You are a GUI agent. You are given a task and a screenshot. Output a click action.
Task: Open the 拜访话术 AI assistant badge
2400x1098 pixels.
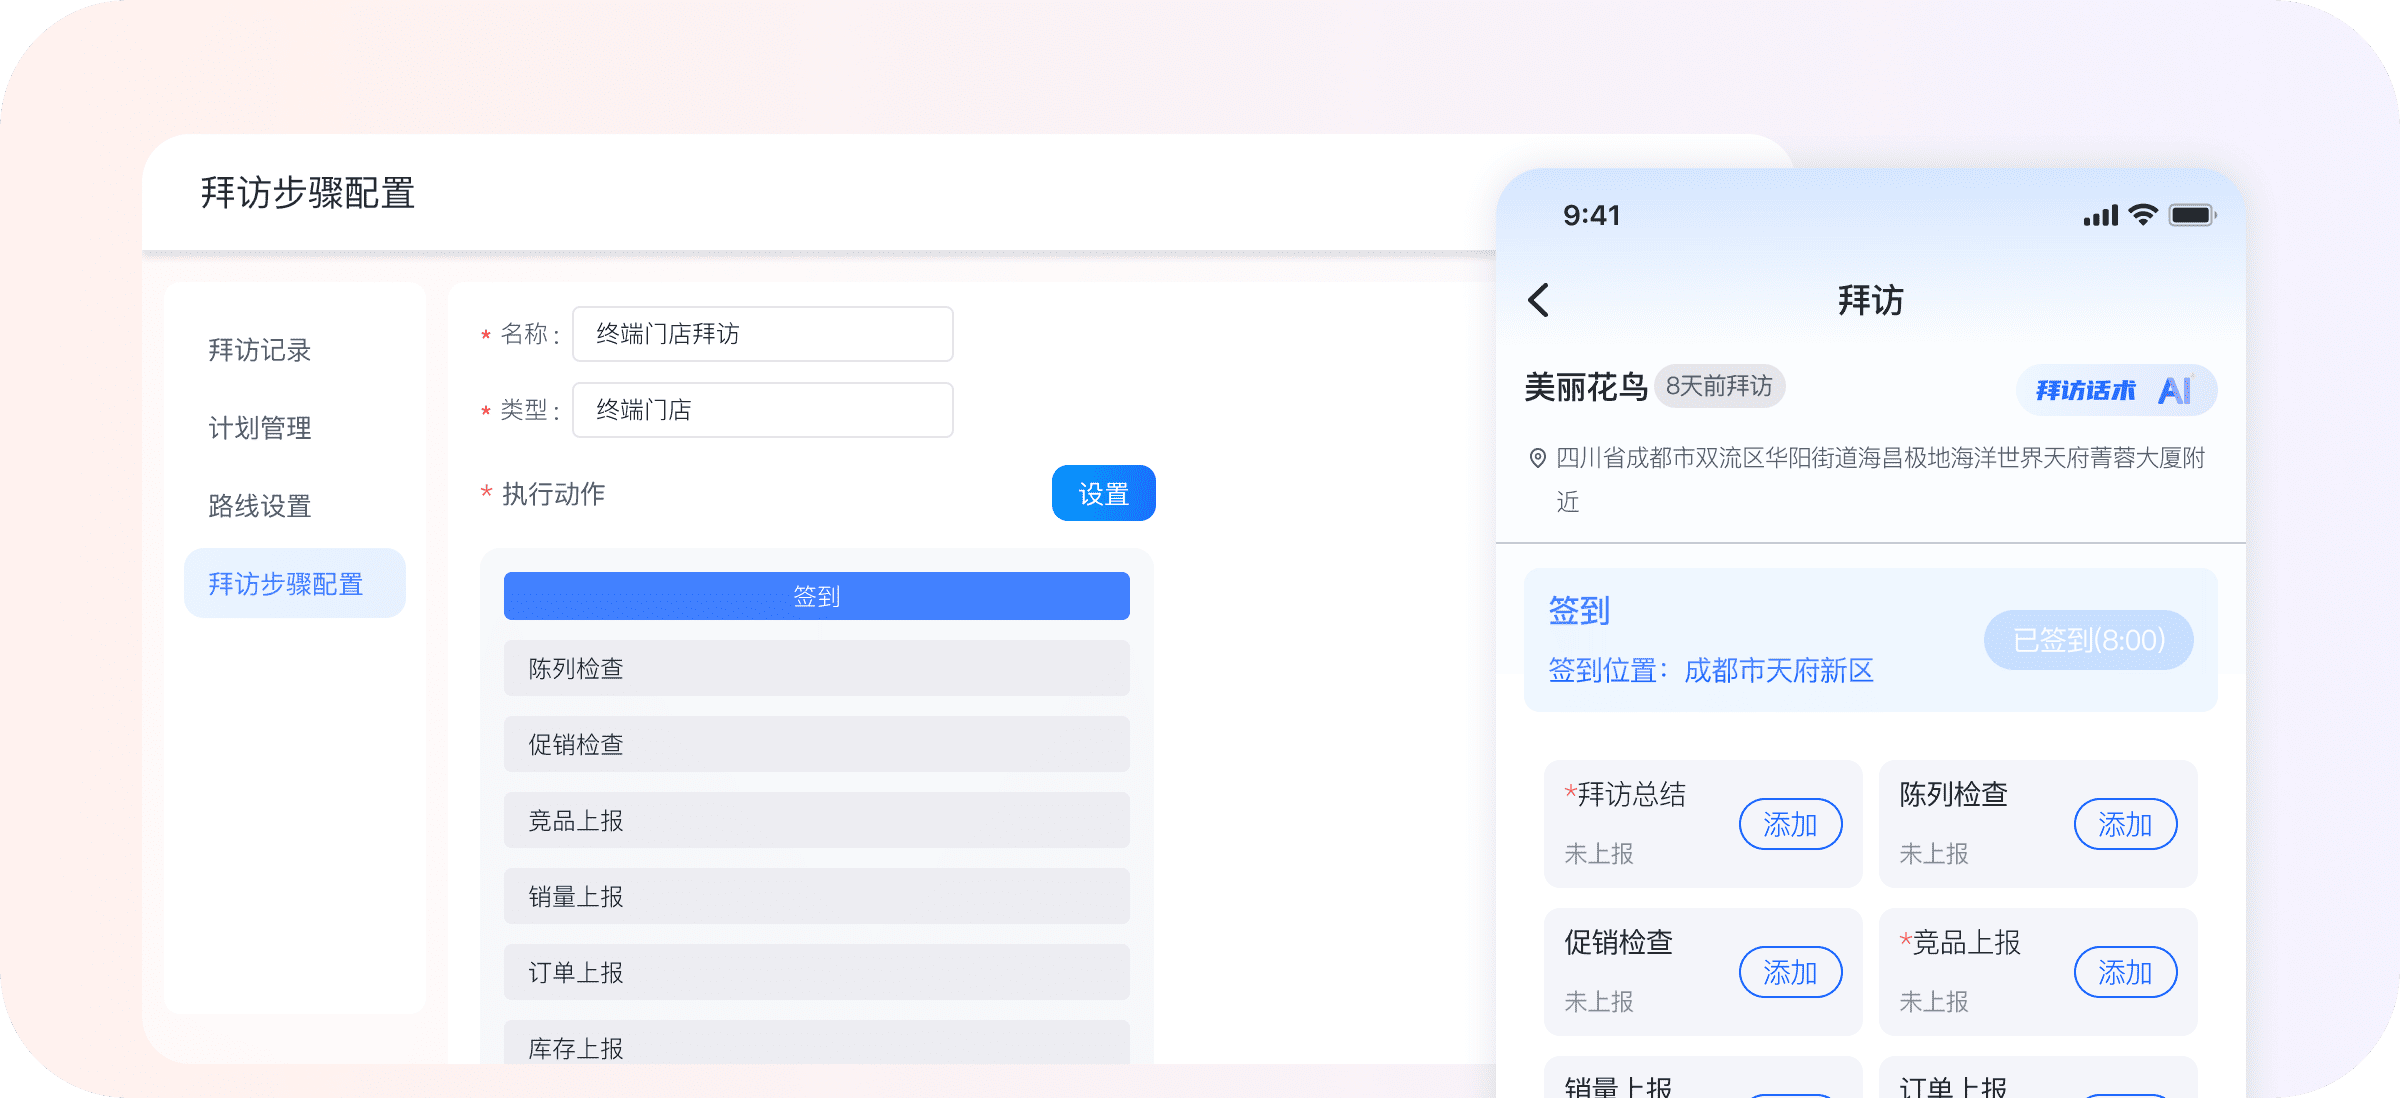pos(2116,390)
